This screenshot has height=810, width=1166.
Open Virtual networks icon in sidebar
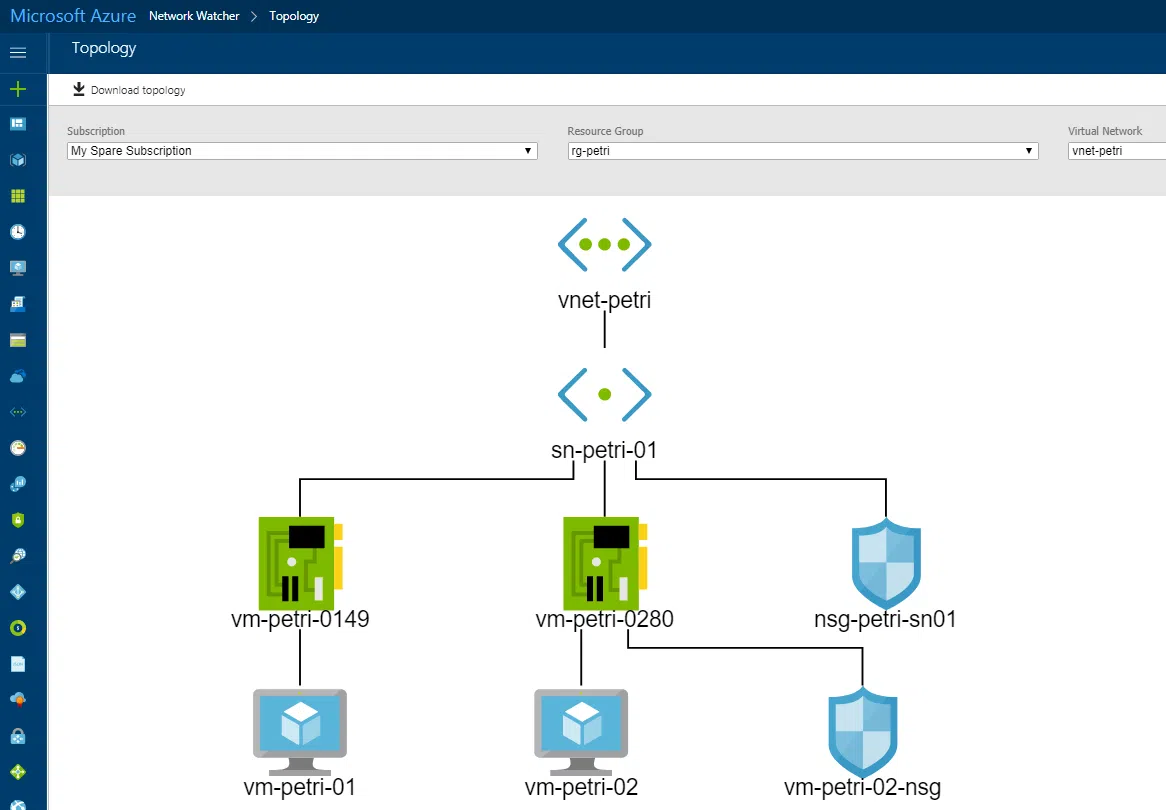18,411
